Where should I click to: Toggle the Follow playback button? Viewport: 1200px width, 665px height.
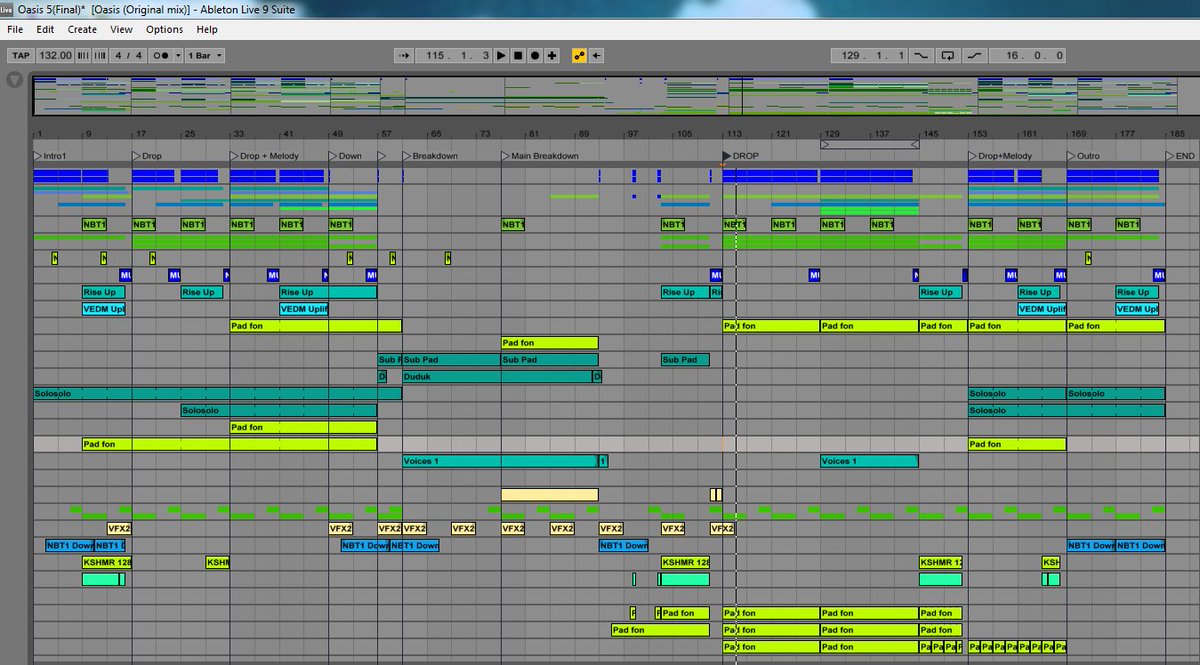click(405, 56)
